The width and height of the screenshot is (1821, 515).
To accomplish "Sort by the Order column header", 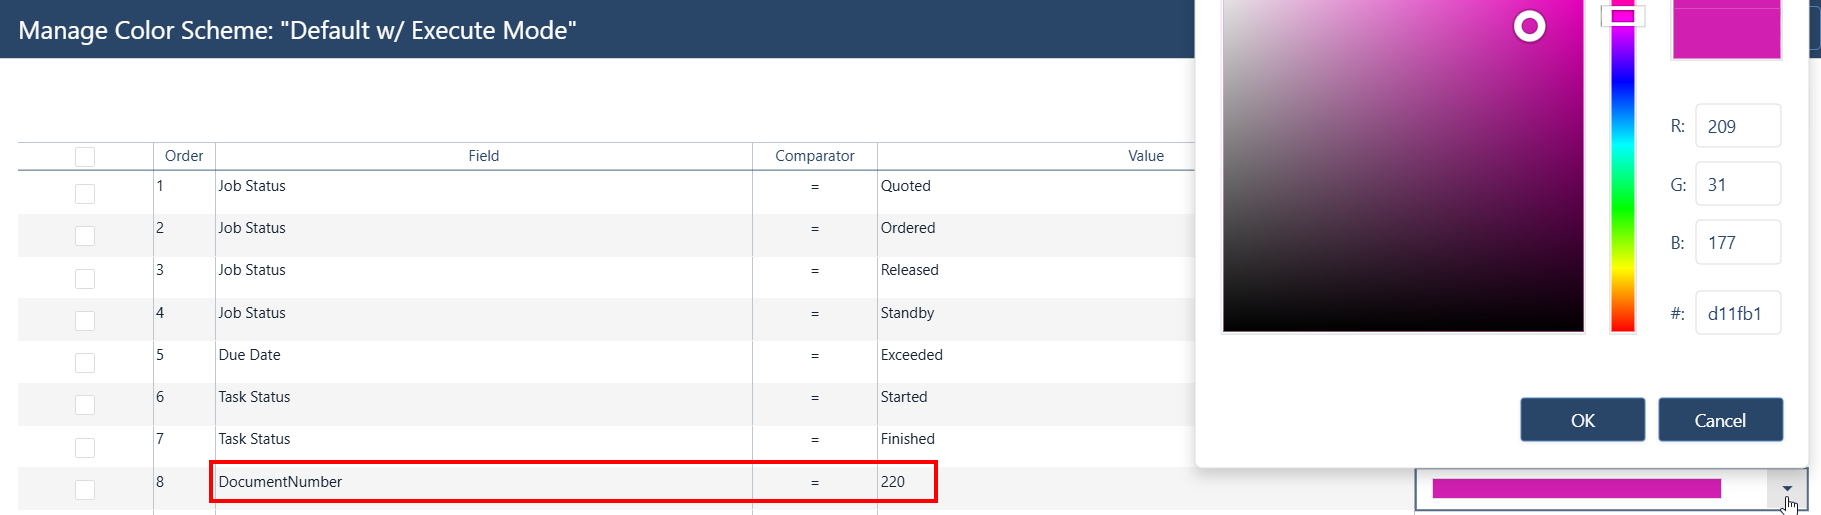I will (x=184, y=156).
